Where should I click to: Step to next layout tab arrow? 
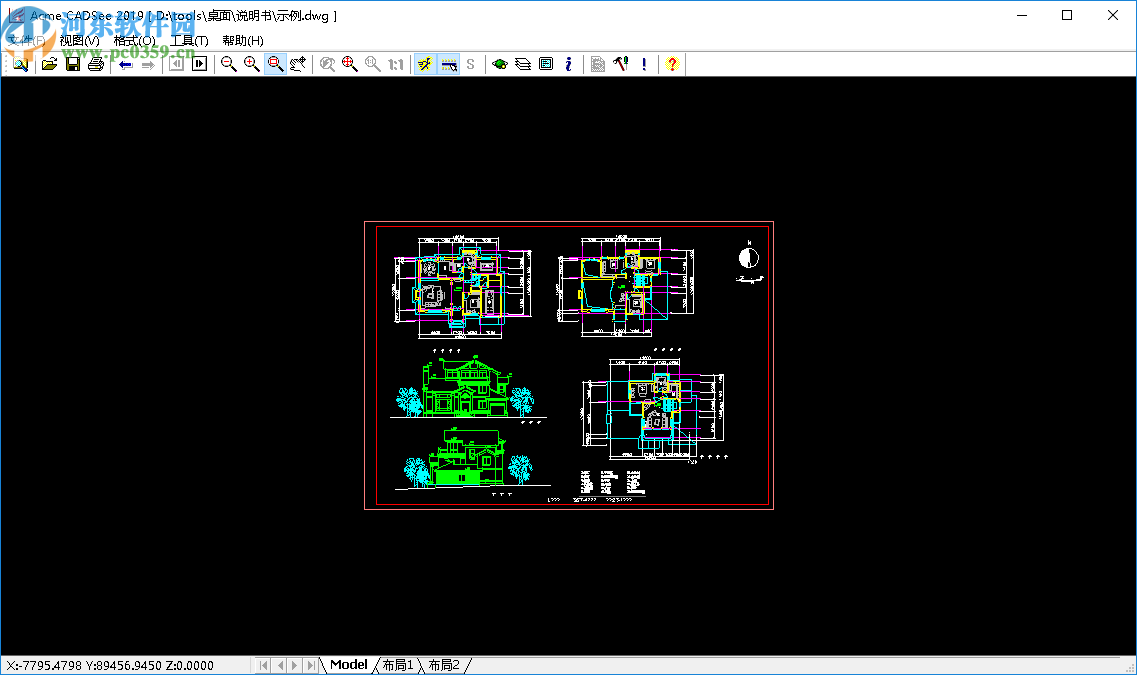click(x=294, y=665)
